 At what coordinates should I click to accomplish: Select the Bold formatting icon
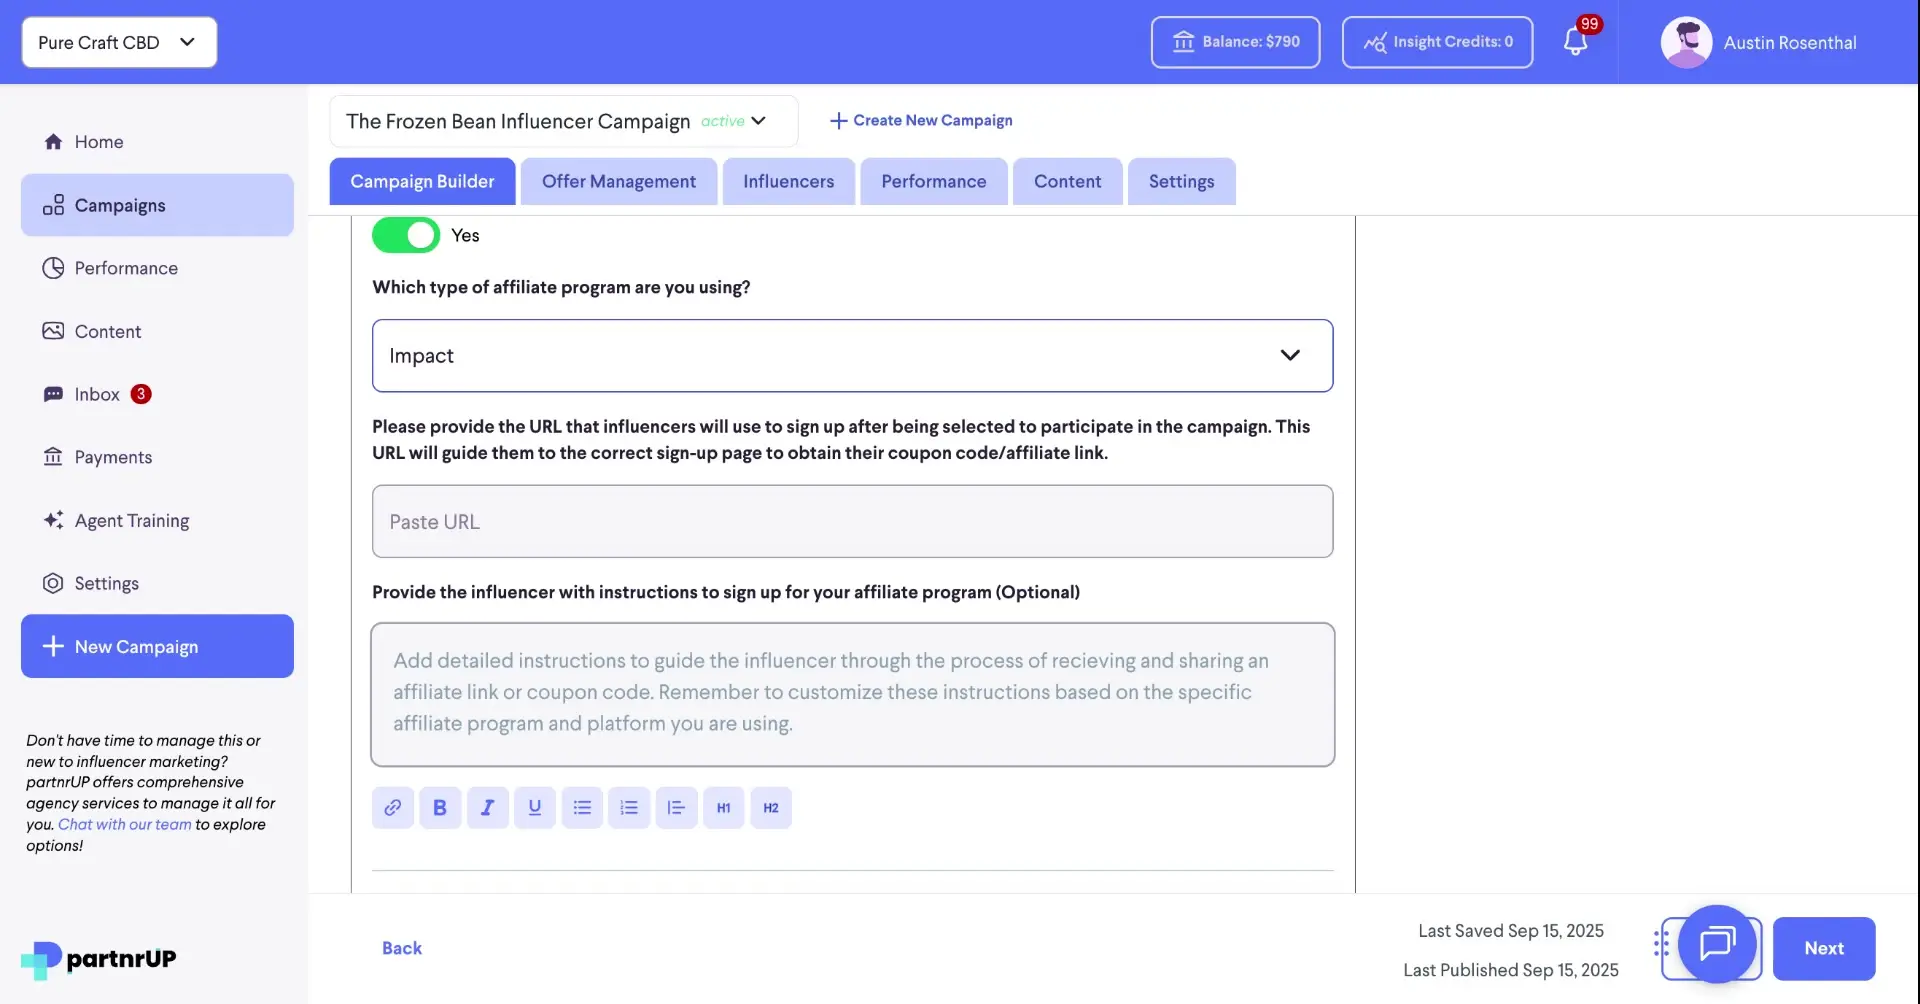[x=440, y=807]
